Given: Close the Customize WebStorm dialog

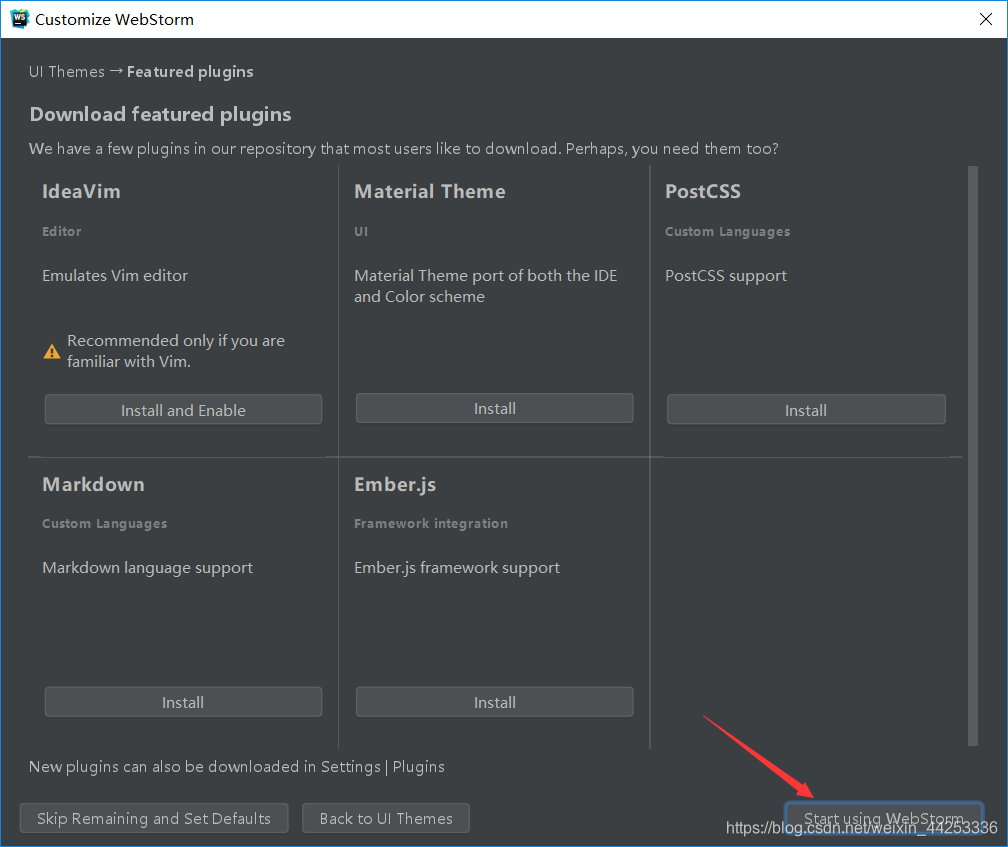Looking at the screenshot, I should pos(986,19).
